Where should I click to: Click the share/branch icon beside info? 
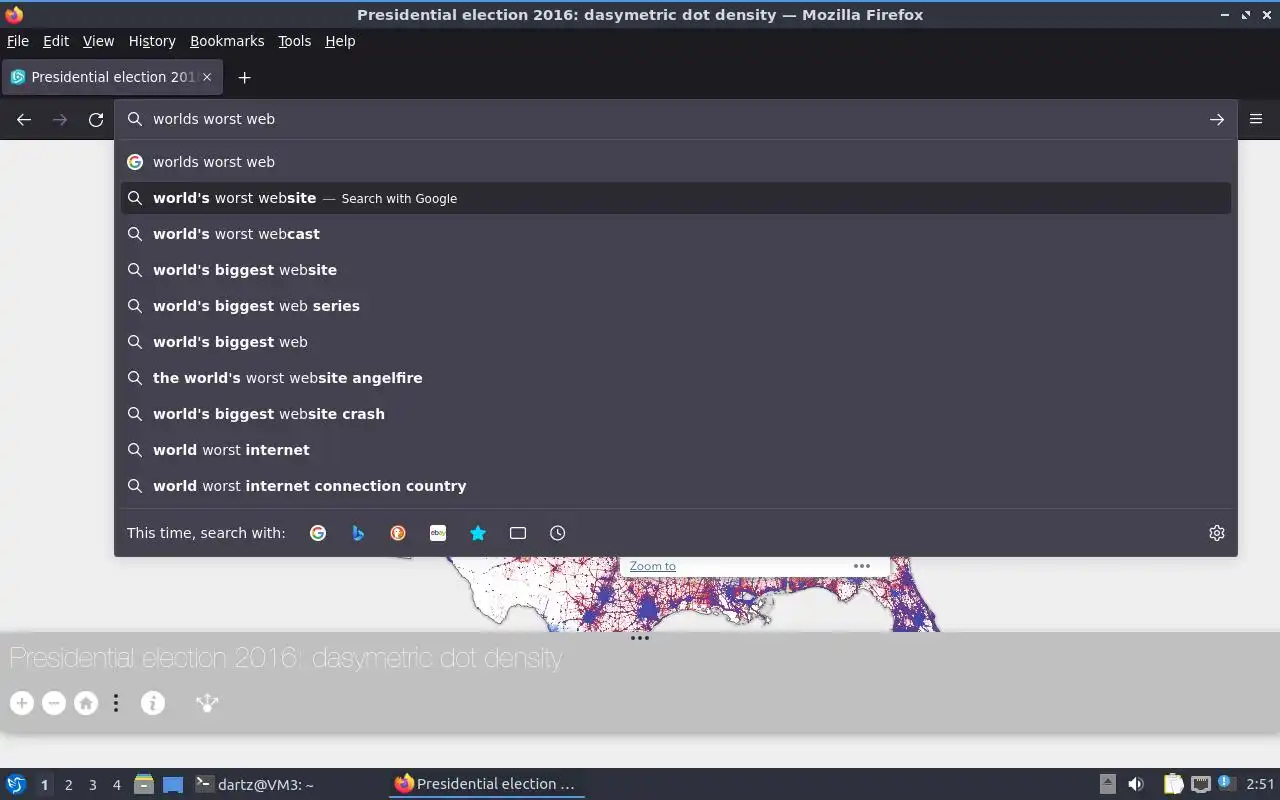[x=207, y=703]
